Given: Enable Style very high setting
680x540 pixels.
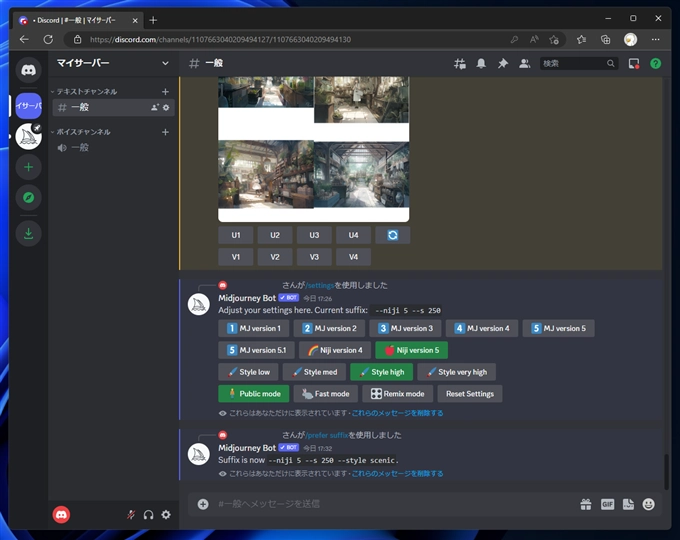Looking at the screenshot, I should 456,372.
